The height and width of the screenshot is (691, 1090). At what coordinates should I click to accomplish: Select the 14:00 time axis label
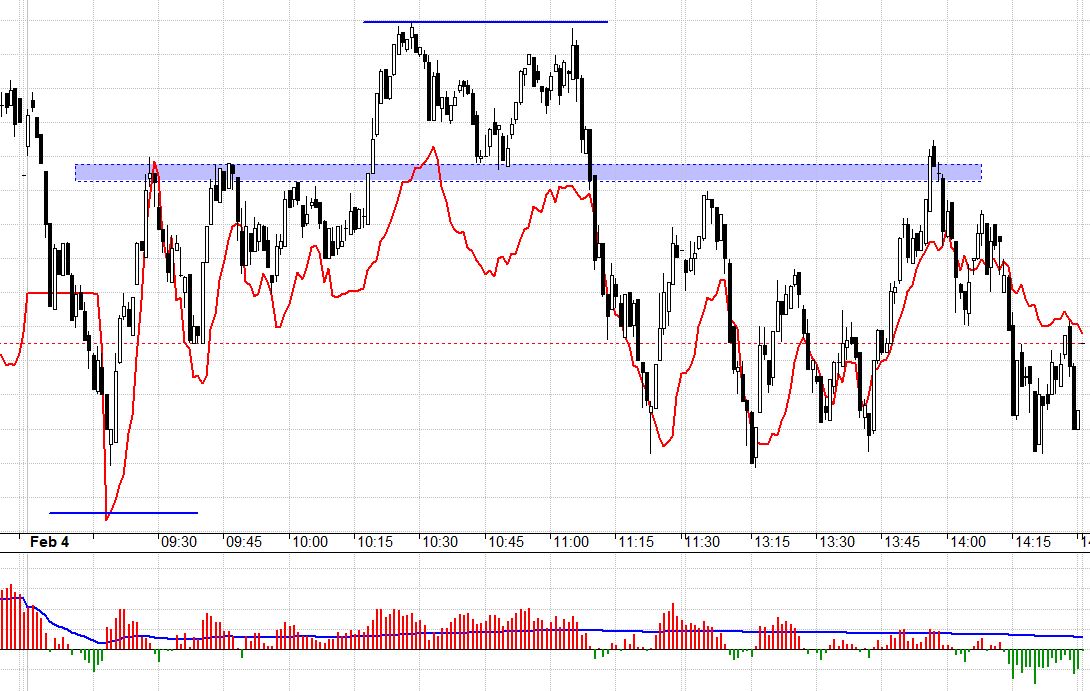[x=968, y=542]
